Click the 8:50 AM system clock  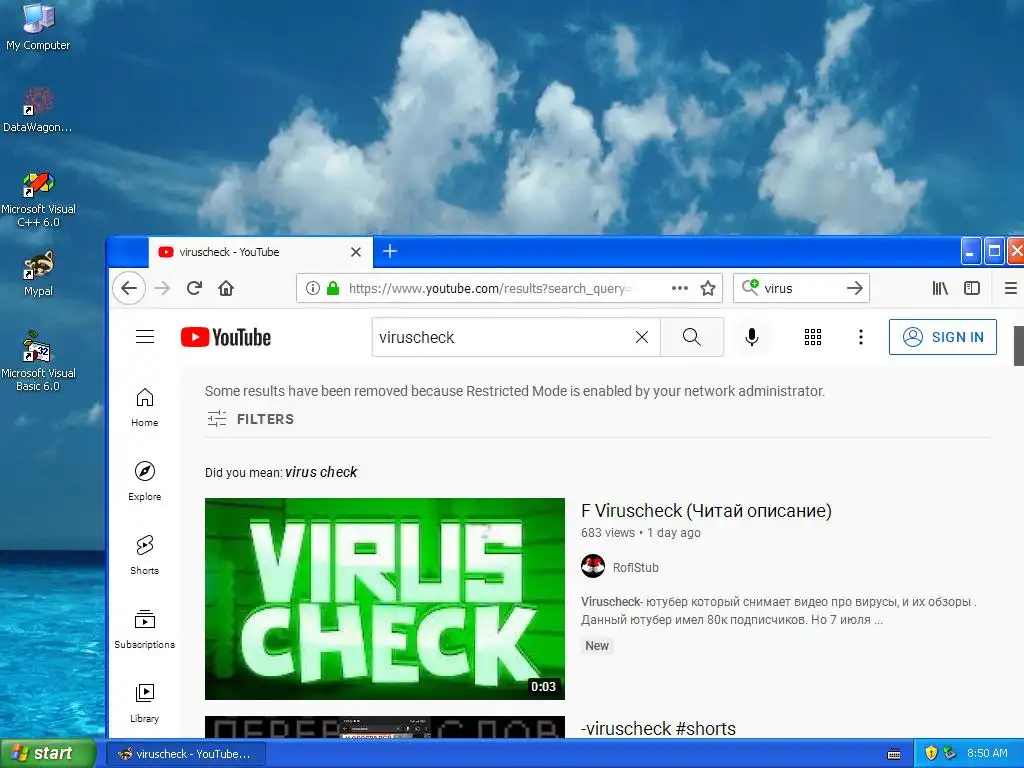tap(987, 754)
